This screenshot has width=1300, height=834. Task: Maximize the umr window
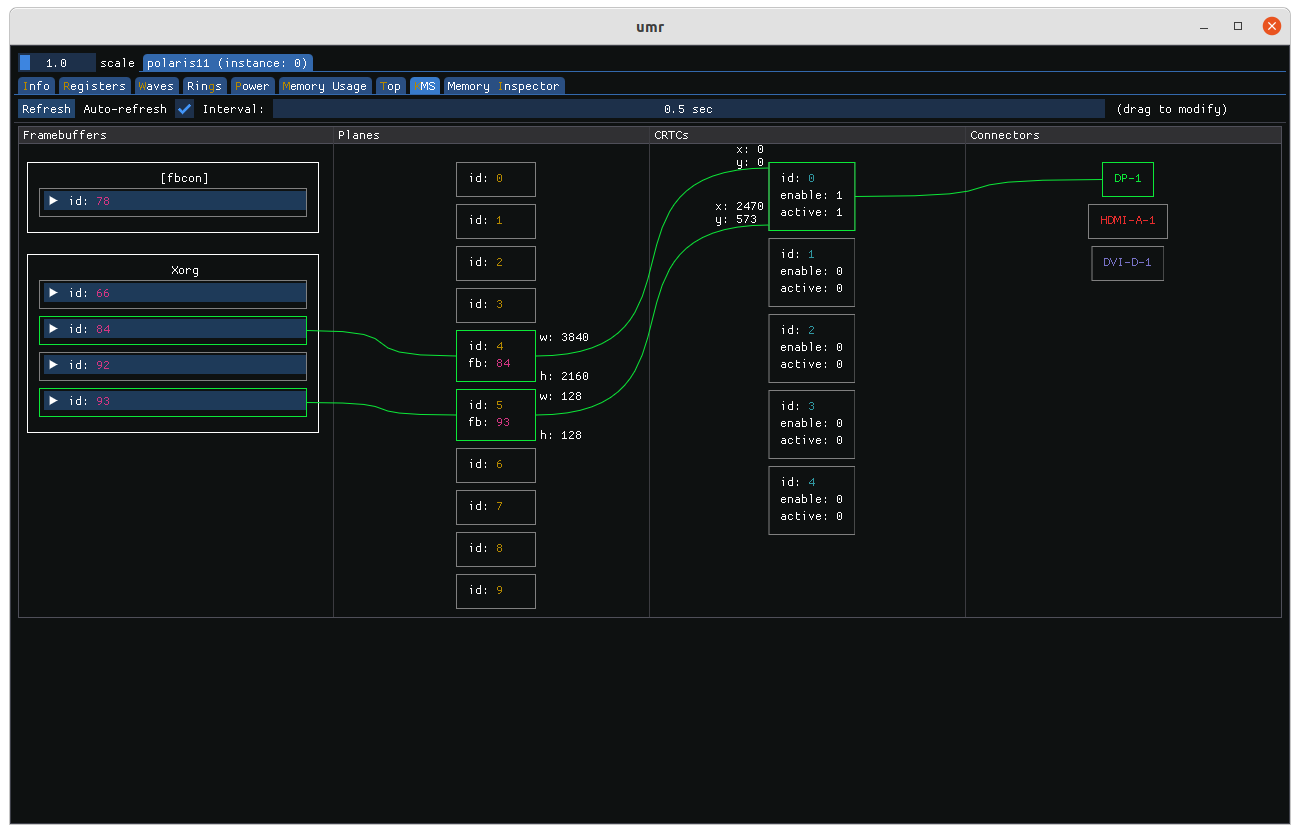click(1238, 26)
